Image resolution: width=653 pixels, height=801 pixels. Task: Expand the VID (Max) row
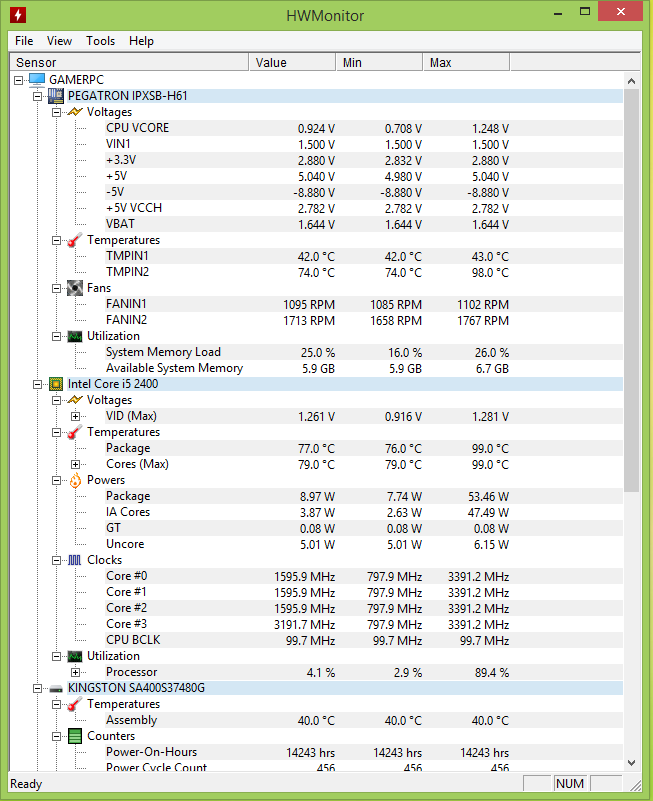75,416
